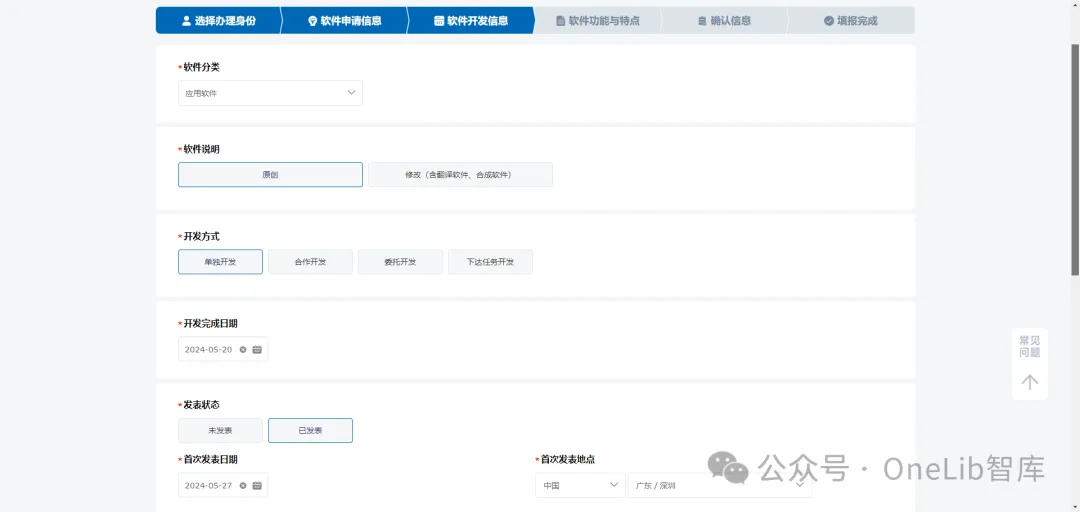1080x512 pixels.
Task: Open the region selector showing 广东 / 深圳
Action: click(x=720, y=485)
